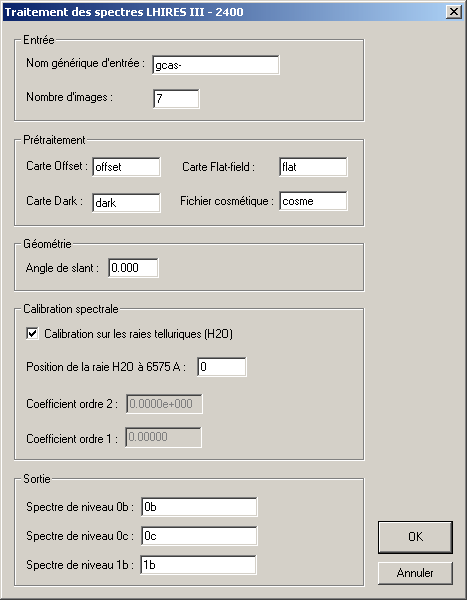Image resolution: width=467 pixels, height=600 pixels.
Task: Click the Spectre de niveau 0b label
Action: [x=80, y=507]
